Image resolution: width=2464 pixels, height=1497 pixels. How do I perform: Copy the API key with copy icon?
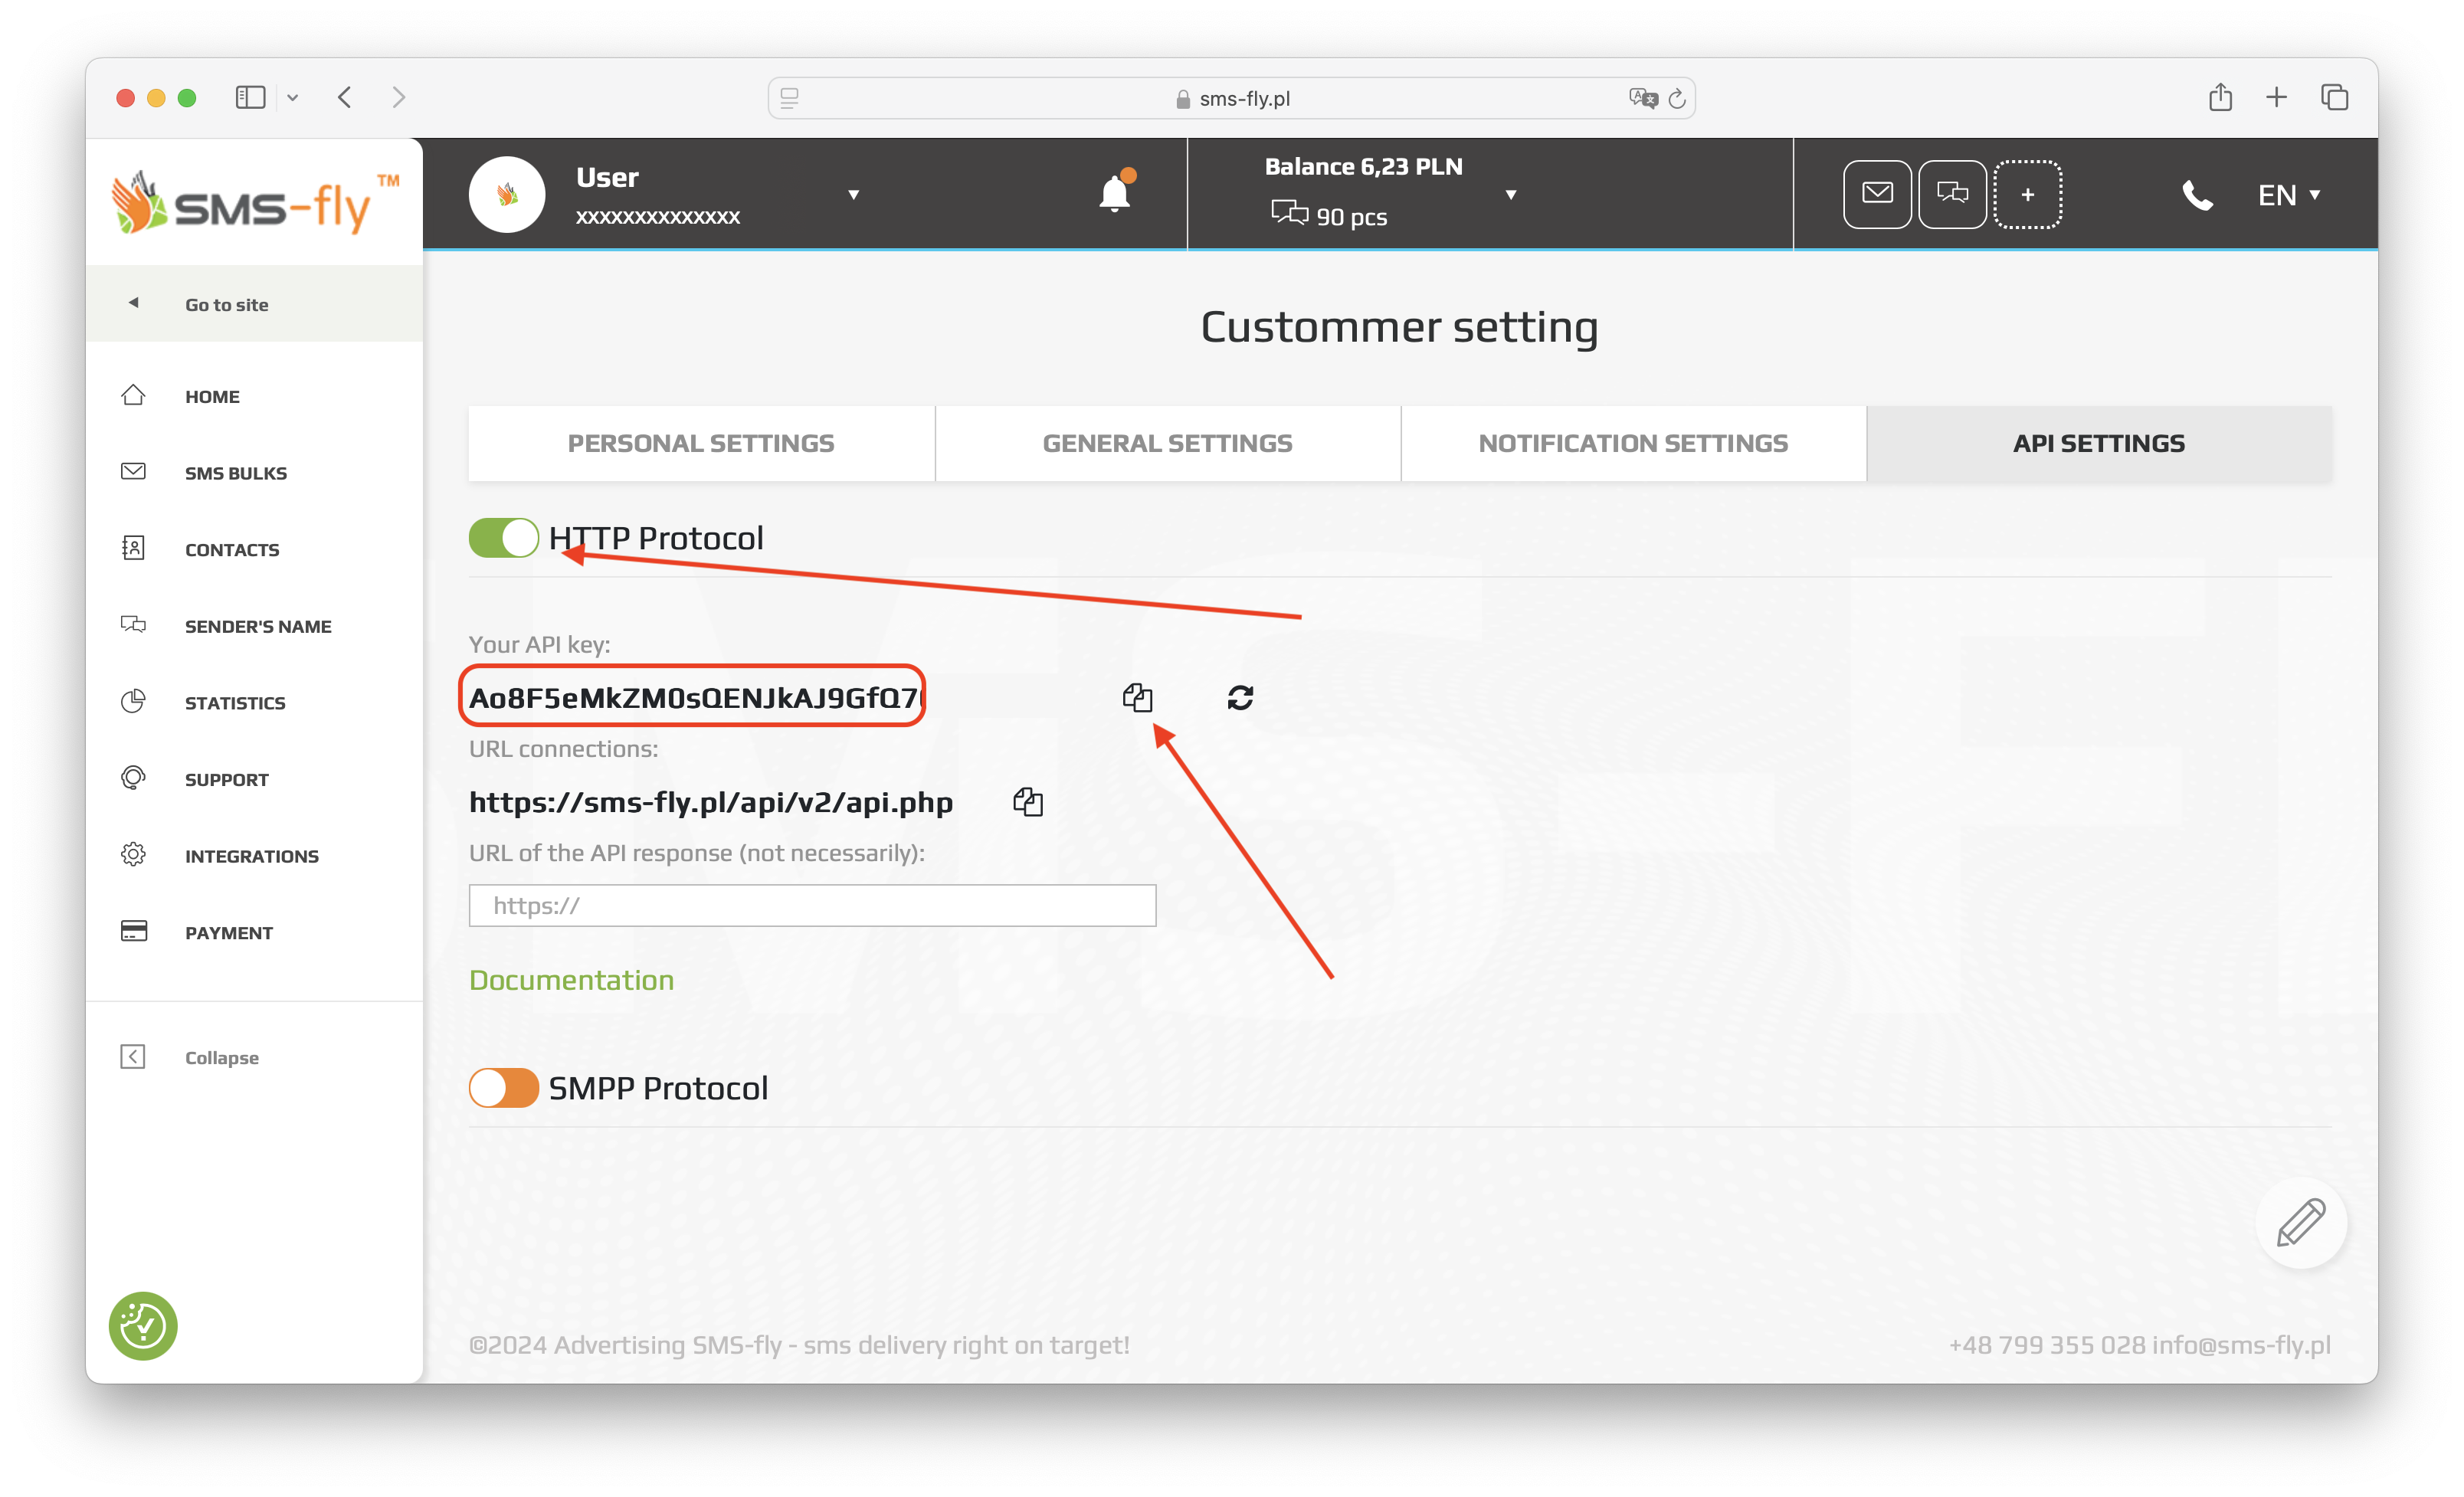click(x=1137, y=697)
